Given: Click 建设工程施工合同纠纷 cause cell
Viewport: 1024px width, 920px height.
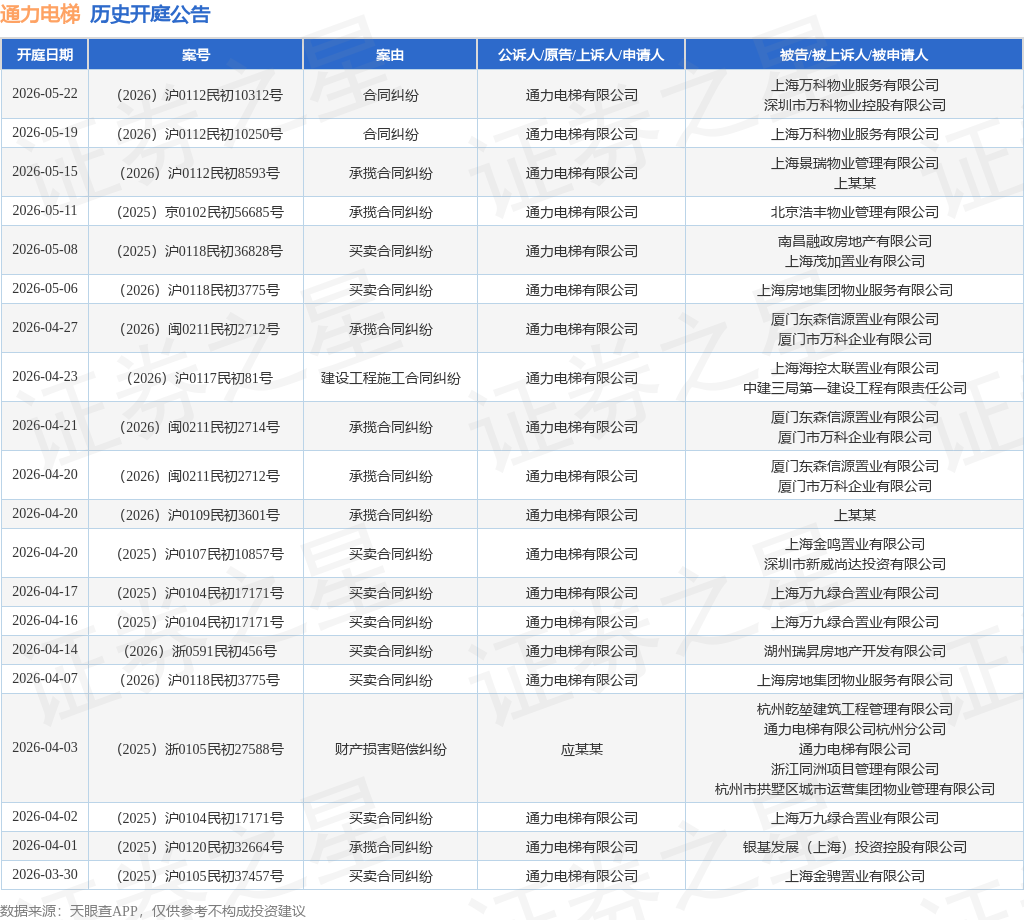Looking at the screenshot, I should coord(391,378).
